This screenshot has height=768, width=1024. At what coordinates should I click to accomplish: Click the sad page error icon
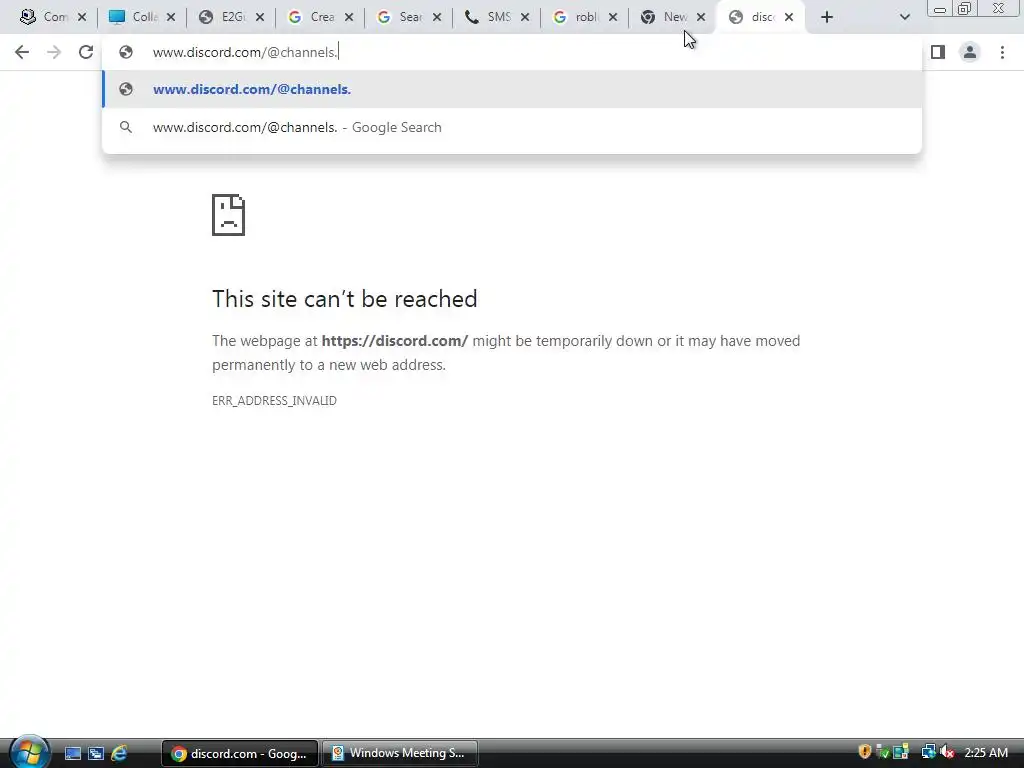[229, 215]
